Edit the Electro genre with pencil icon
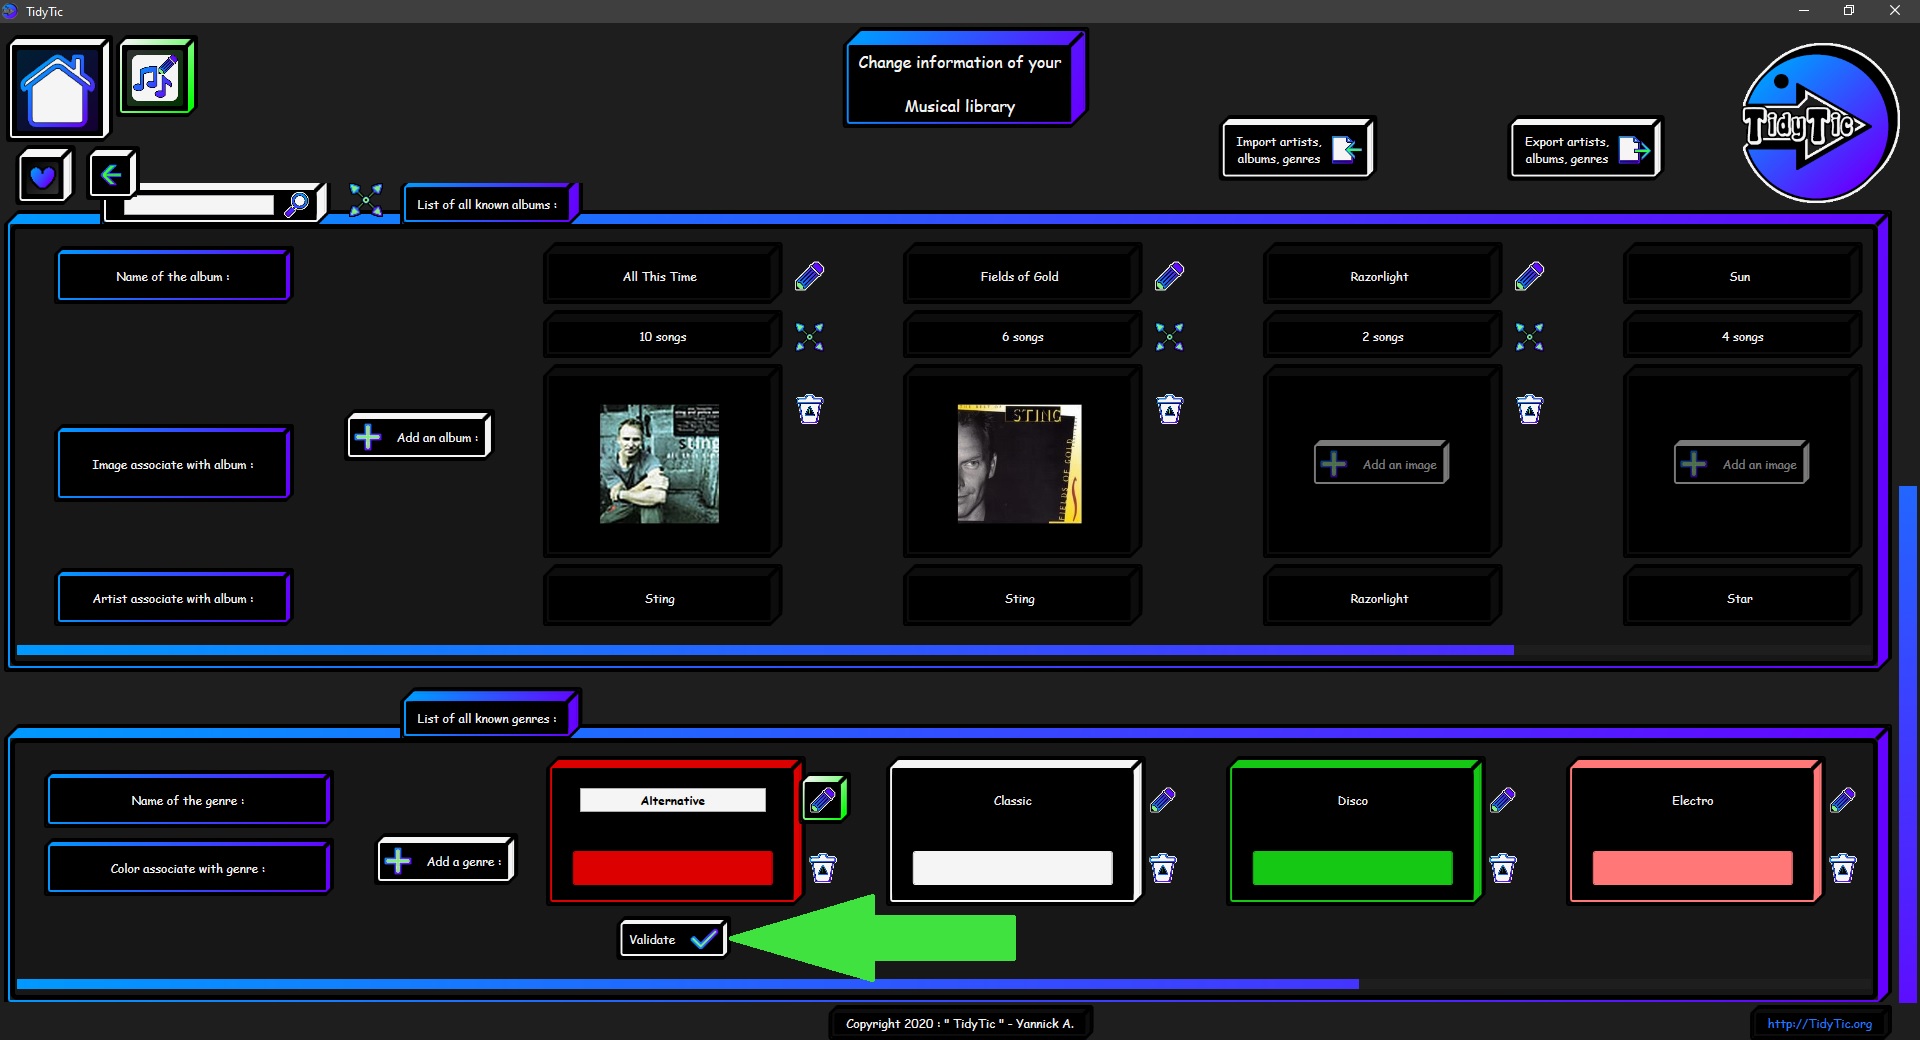 [1843, 799]
